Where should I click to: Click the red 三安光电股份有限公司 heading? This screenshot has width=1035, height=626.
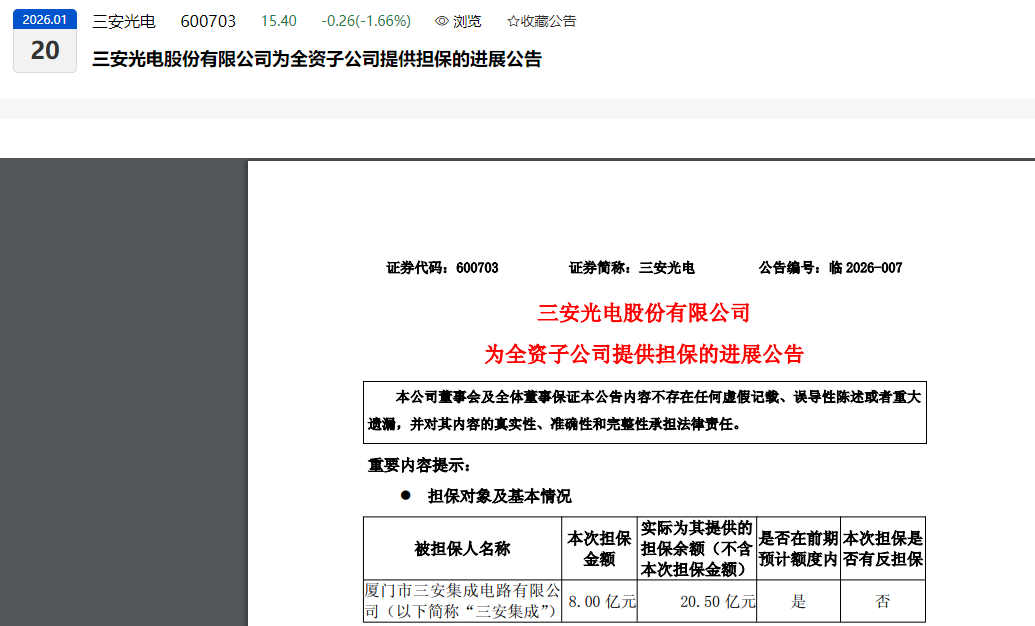click(x=644, y=312)
